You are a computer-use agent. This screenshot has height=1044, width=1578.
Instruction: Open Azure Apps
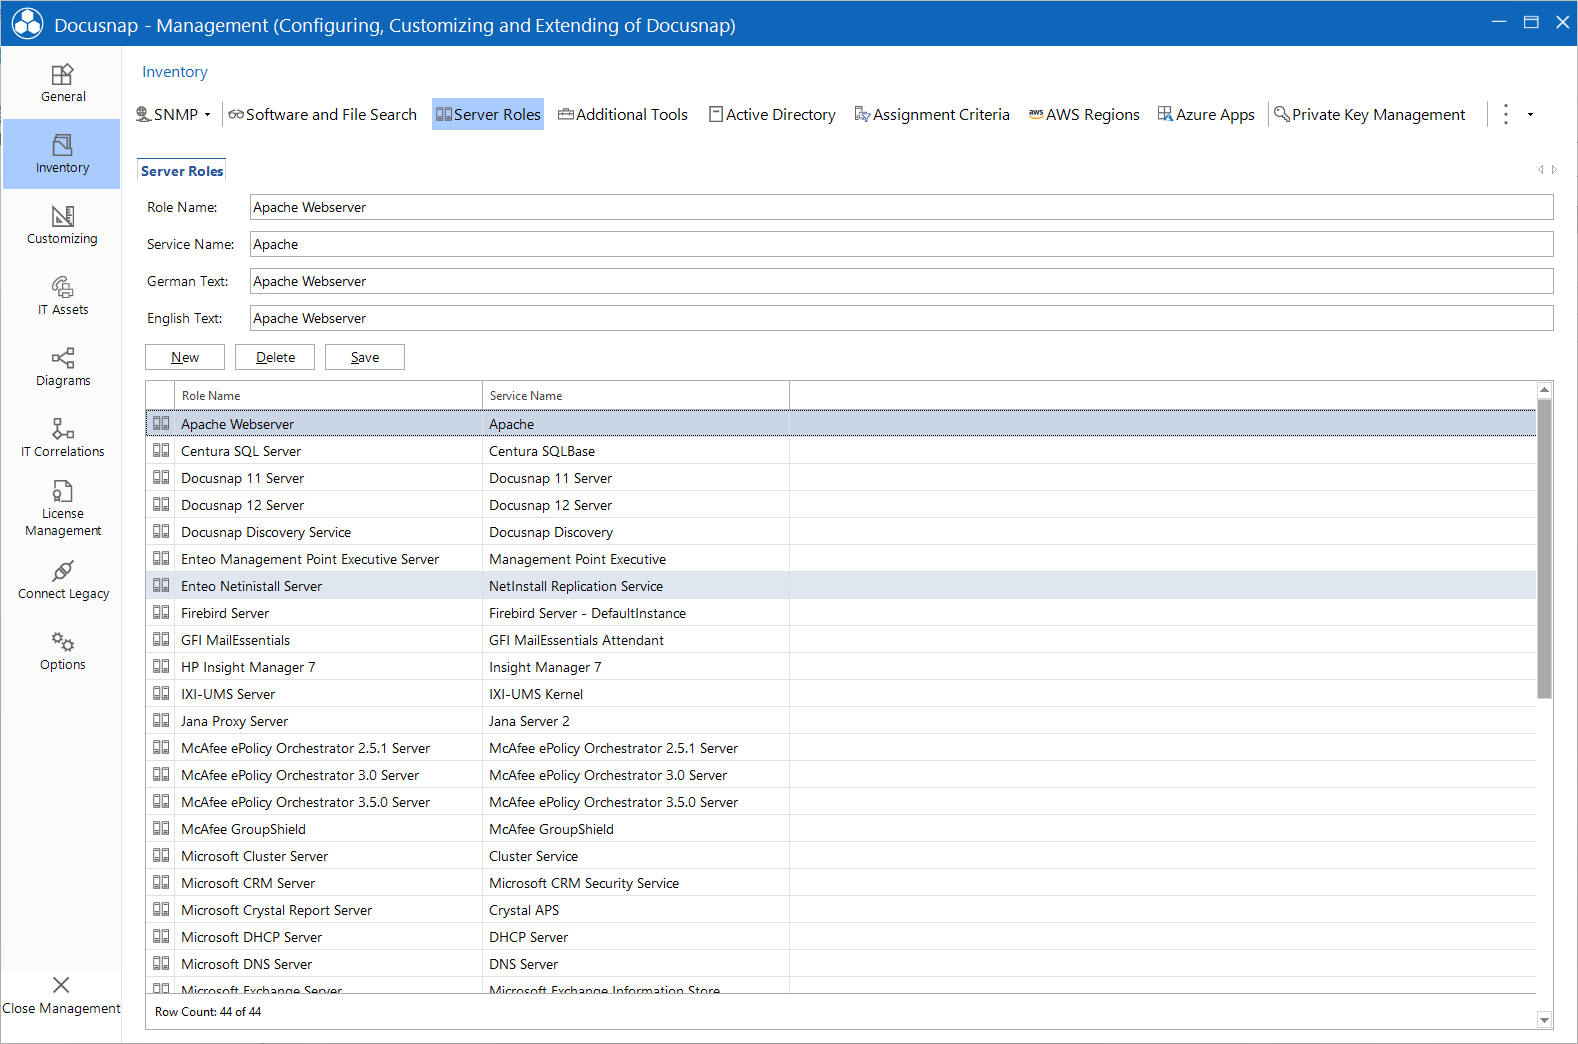(x=1206, y=115)
